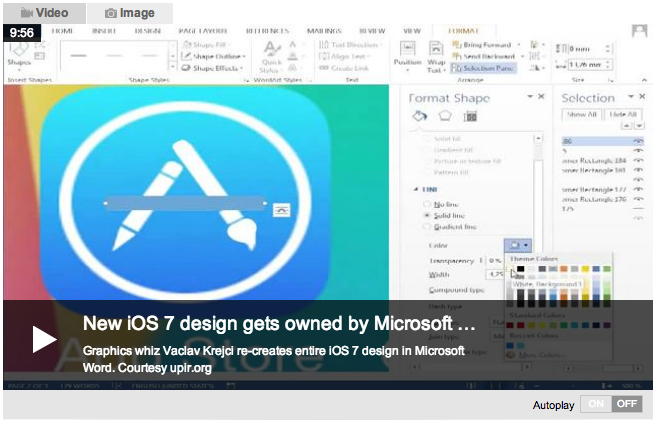The image size is (656, 424).
Task: Open the Align Text dropdown
Action: [x=345, y=56]
